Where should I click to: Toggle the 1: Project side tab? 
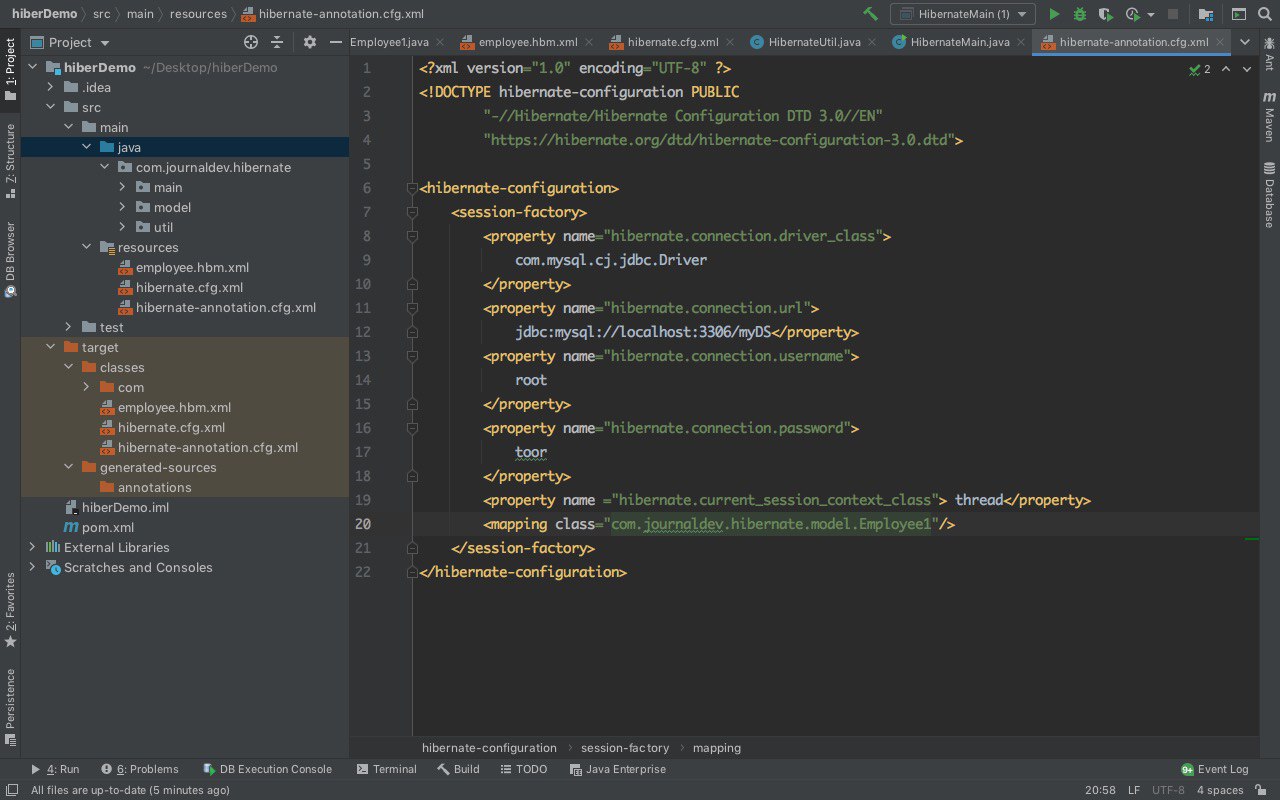(x=10, y=70)
